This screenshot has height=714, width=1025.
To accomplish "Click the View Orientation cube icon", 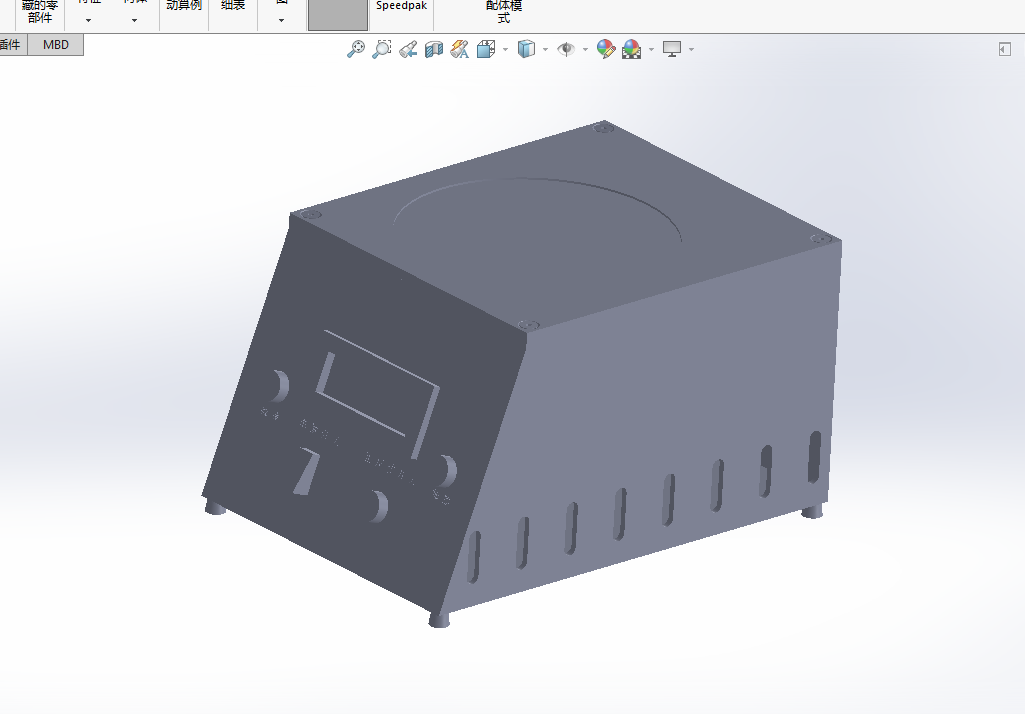I will coord(486,49).
